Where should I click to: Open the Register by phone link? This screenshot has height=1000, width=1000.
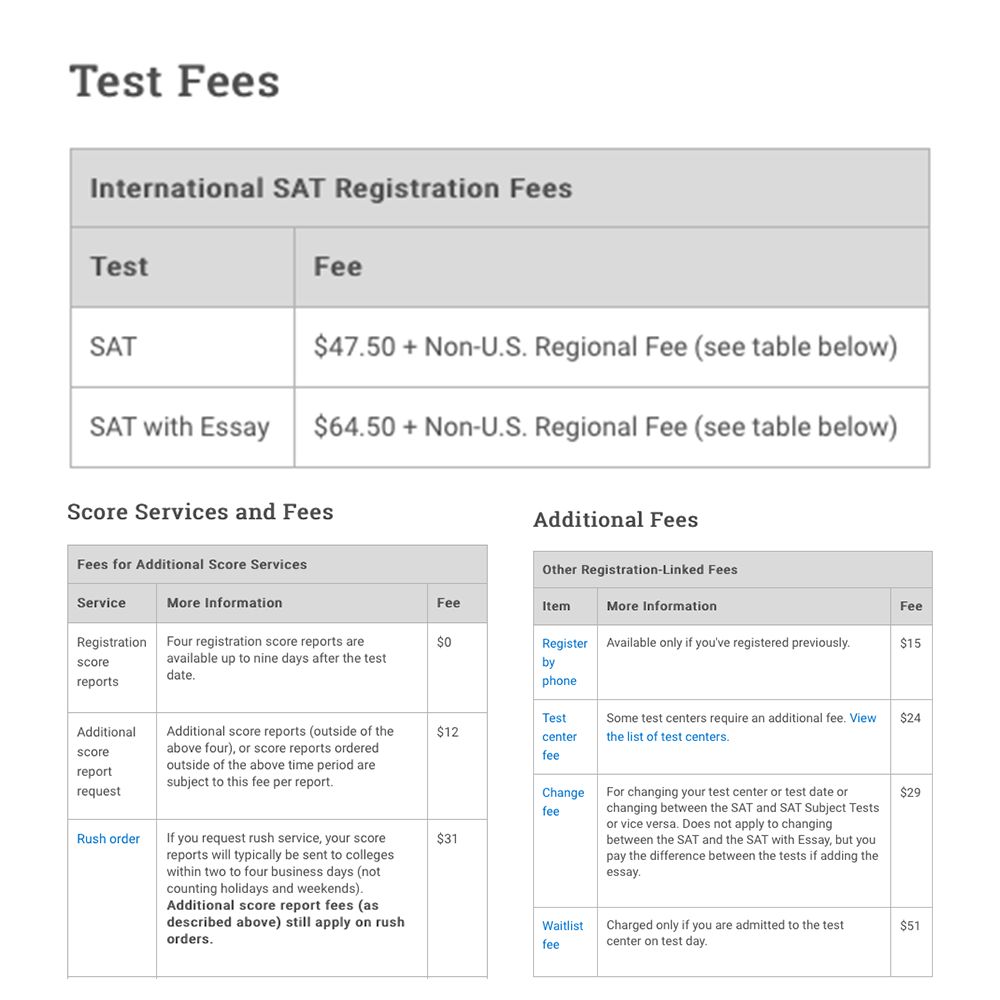point(564,662)
